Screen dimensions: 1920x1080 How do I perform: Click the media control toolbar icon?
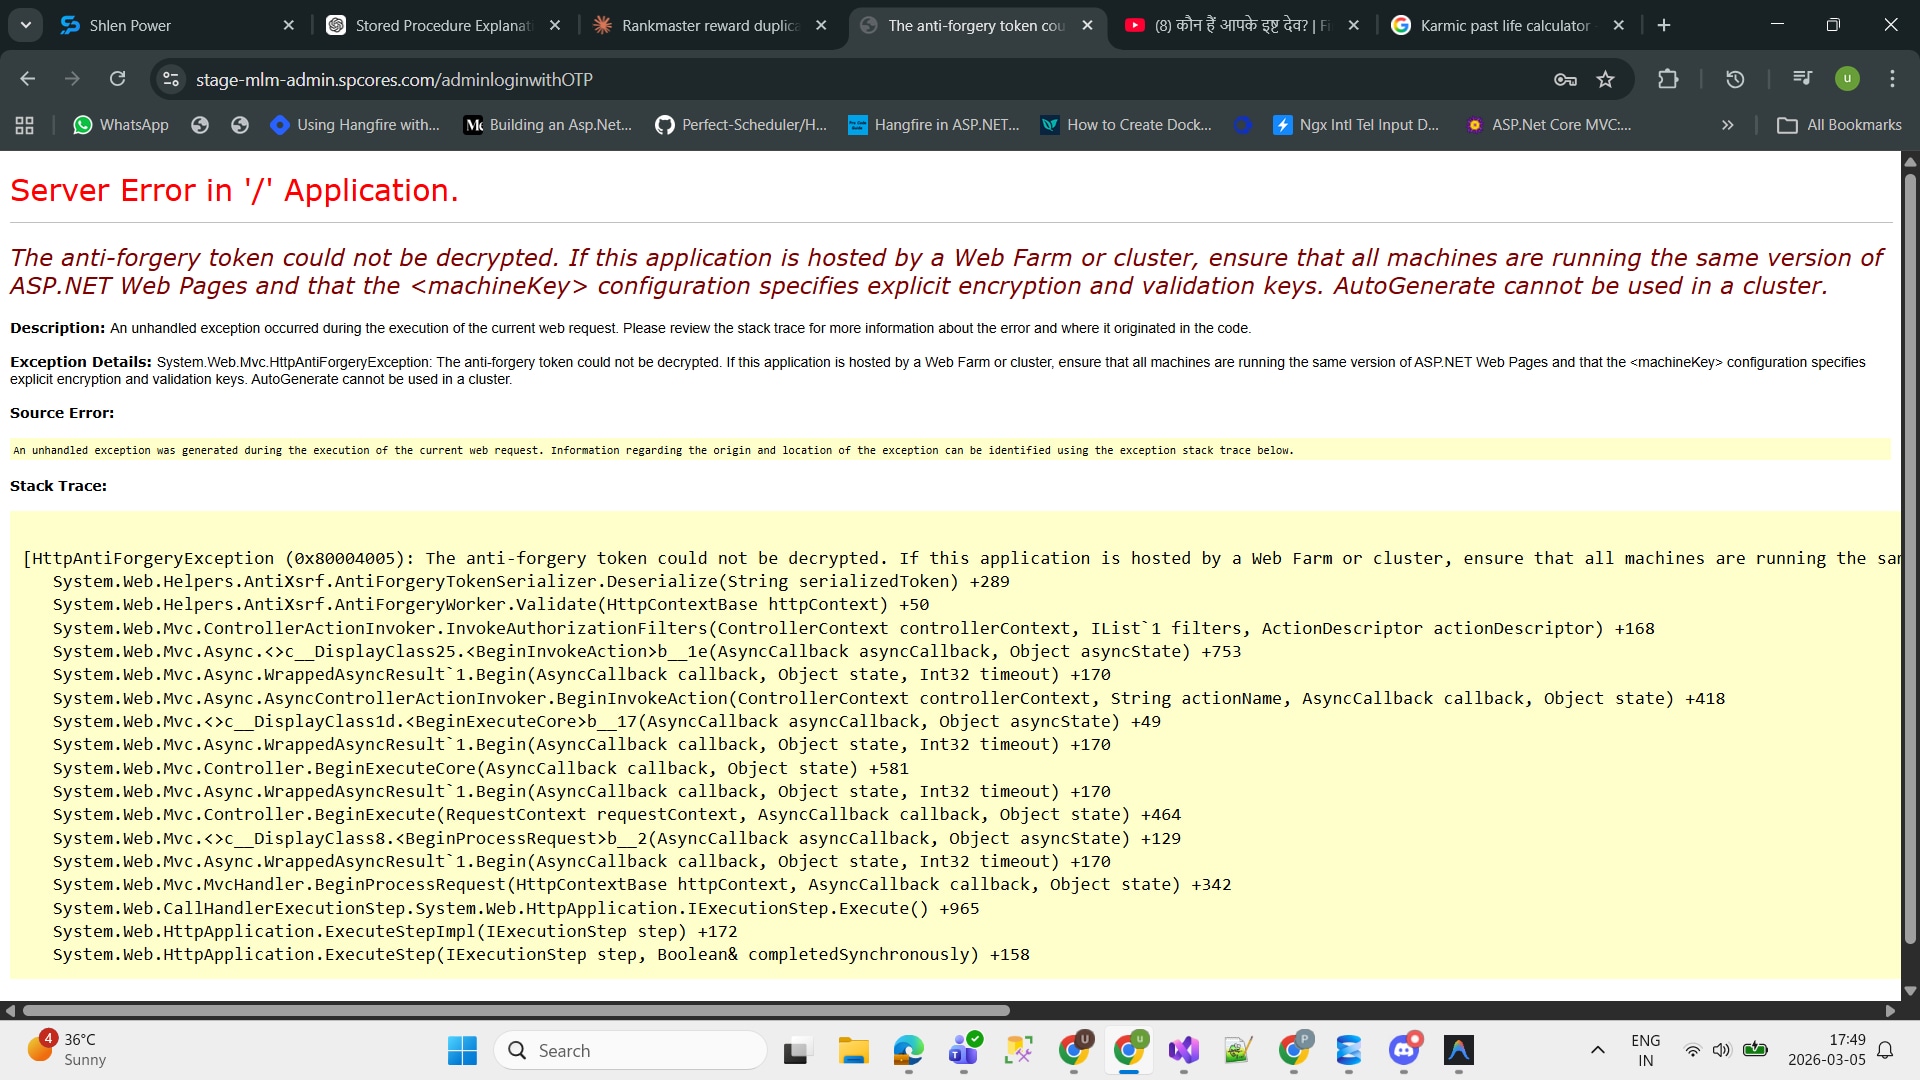[1802, 78]
